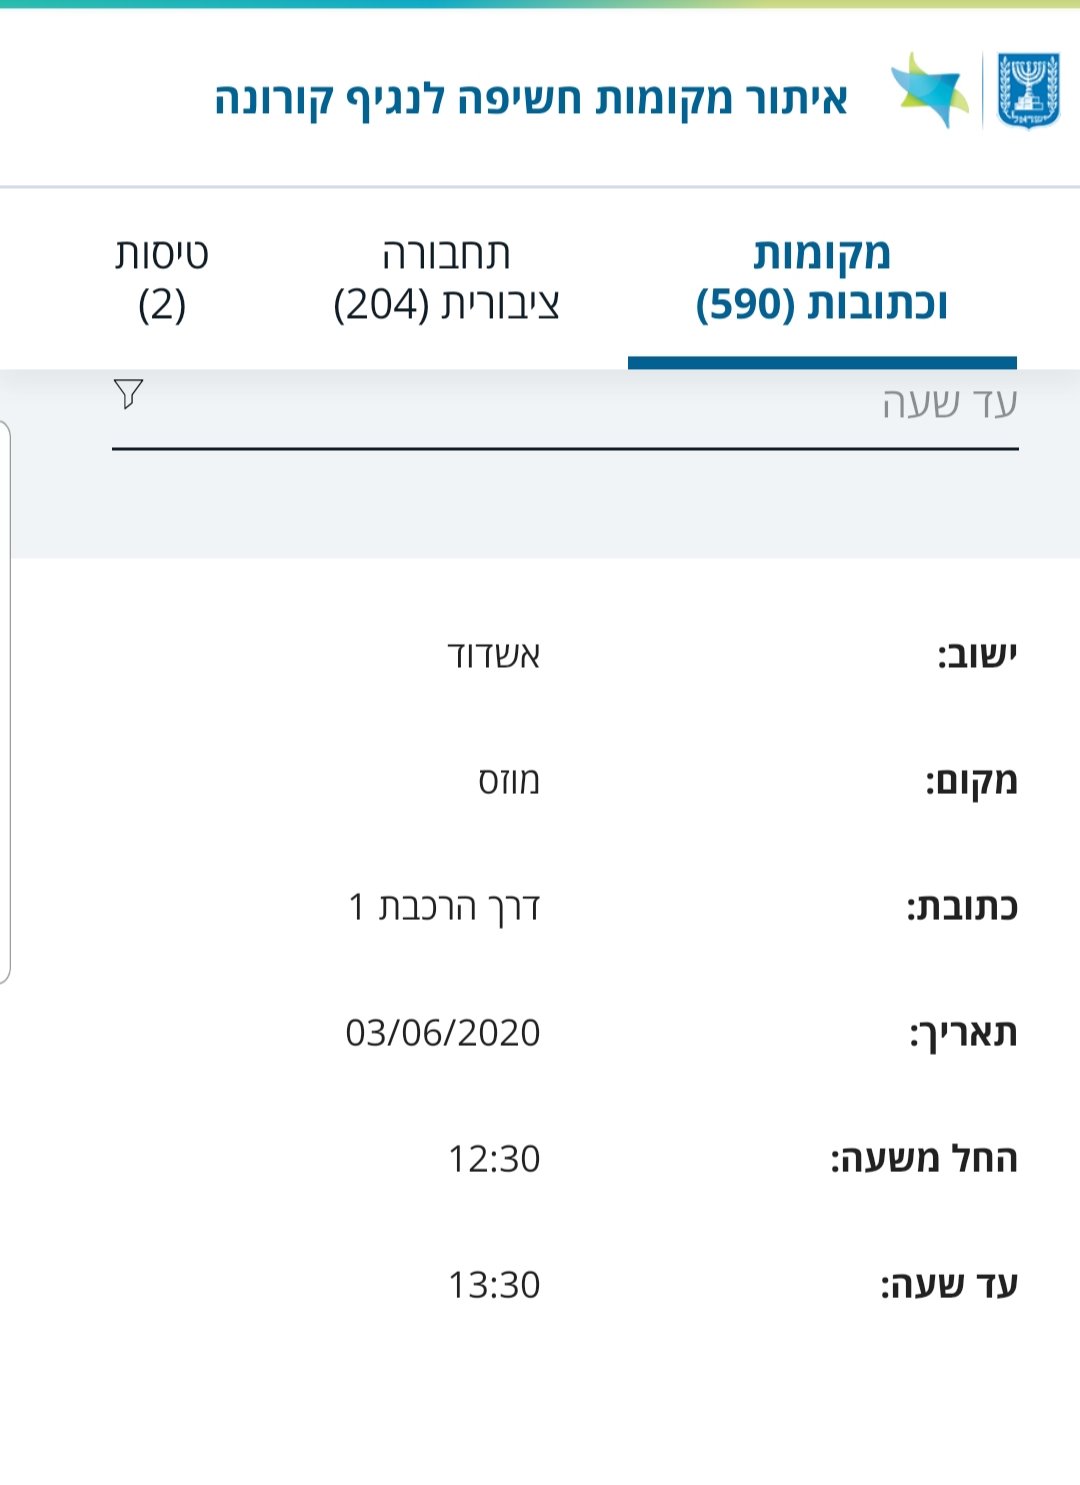The height and width of the screenshot is (1485, 1080).
Task: Click the תאריך: label in the result
Action: (962, 1033)
